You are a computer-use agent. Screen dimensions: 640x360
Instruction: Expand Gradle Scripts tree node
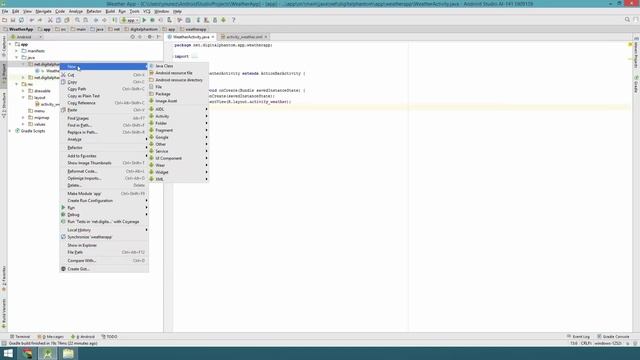click(10, 131)
